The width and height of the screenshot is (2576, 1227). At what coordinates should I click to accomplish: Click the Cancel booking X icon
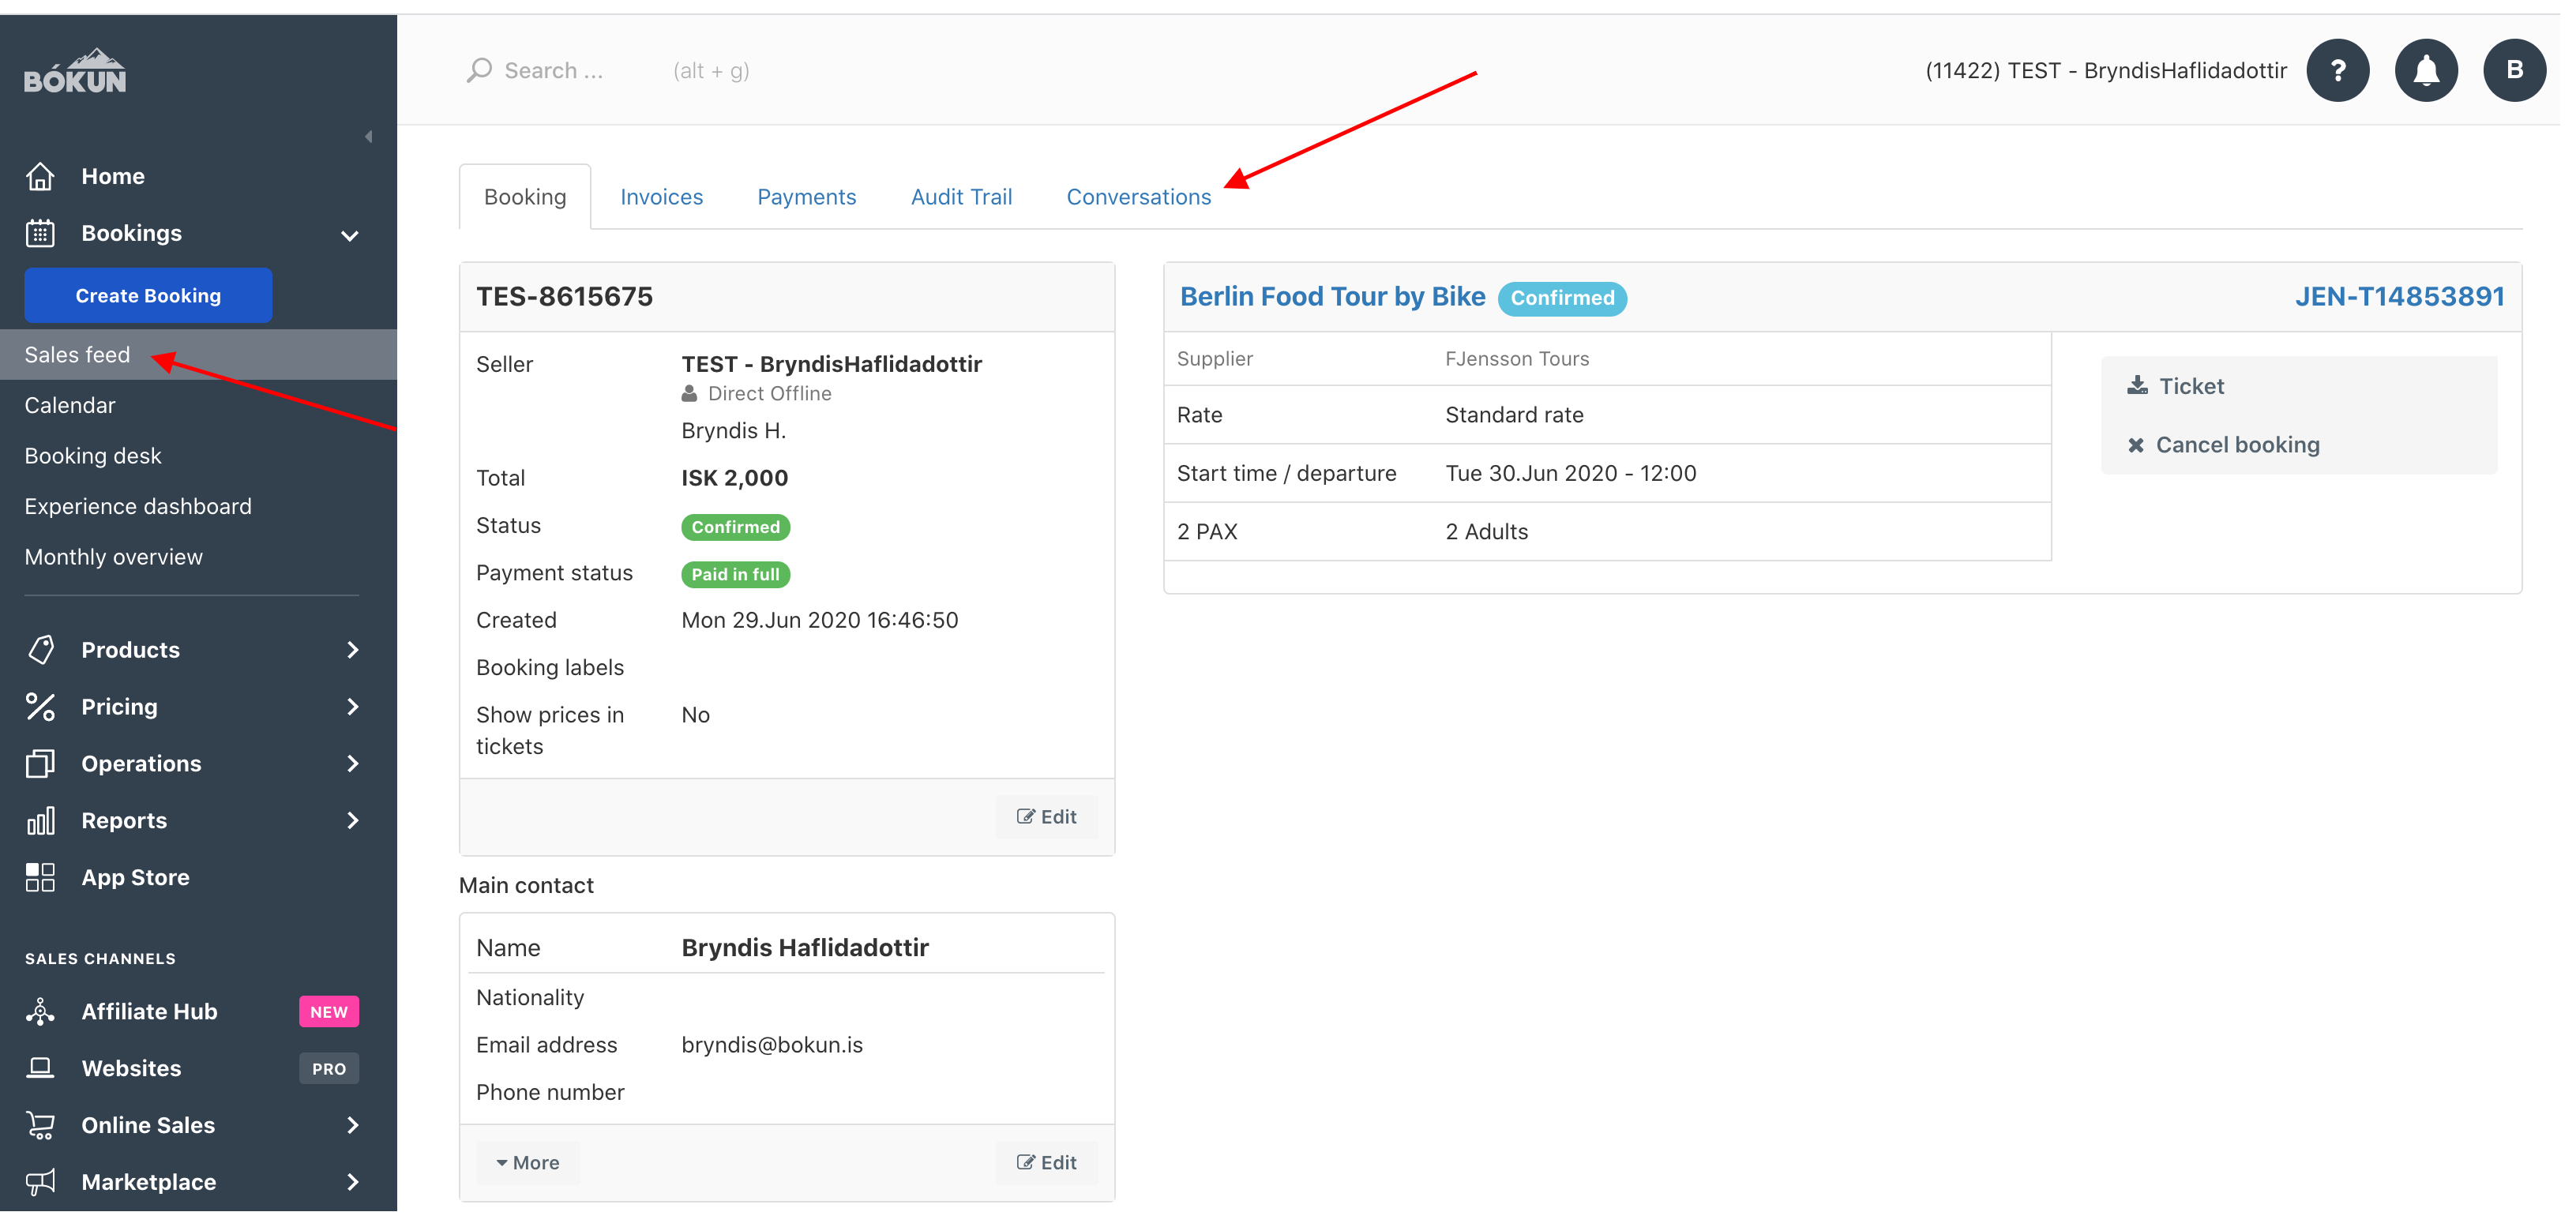[2136, 445]
